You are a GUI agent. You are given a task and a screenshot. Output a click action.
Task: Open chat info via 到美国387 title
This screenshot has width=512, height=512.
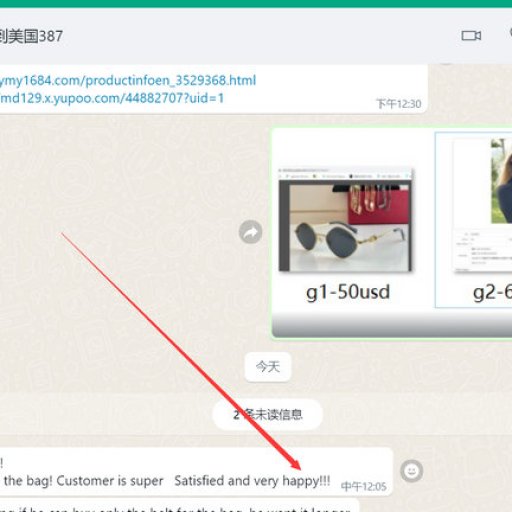[x=31, y=36]
